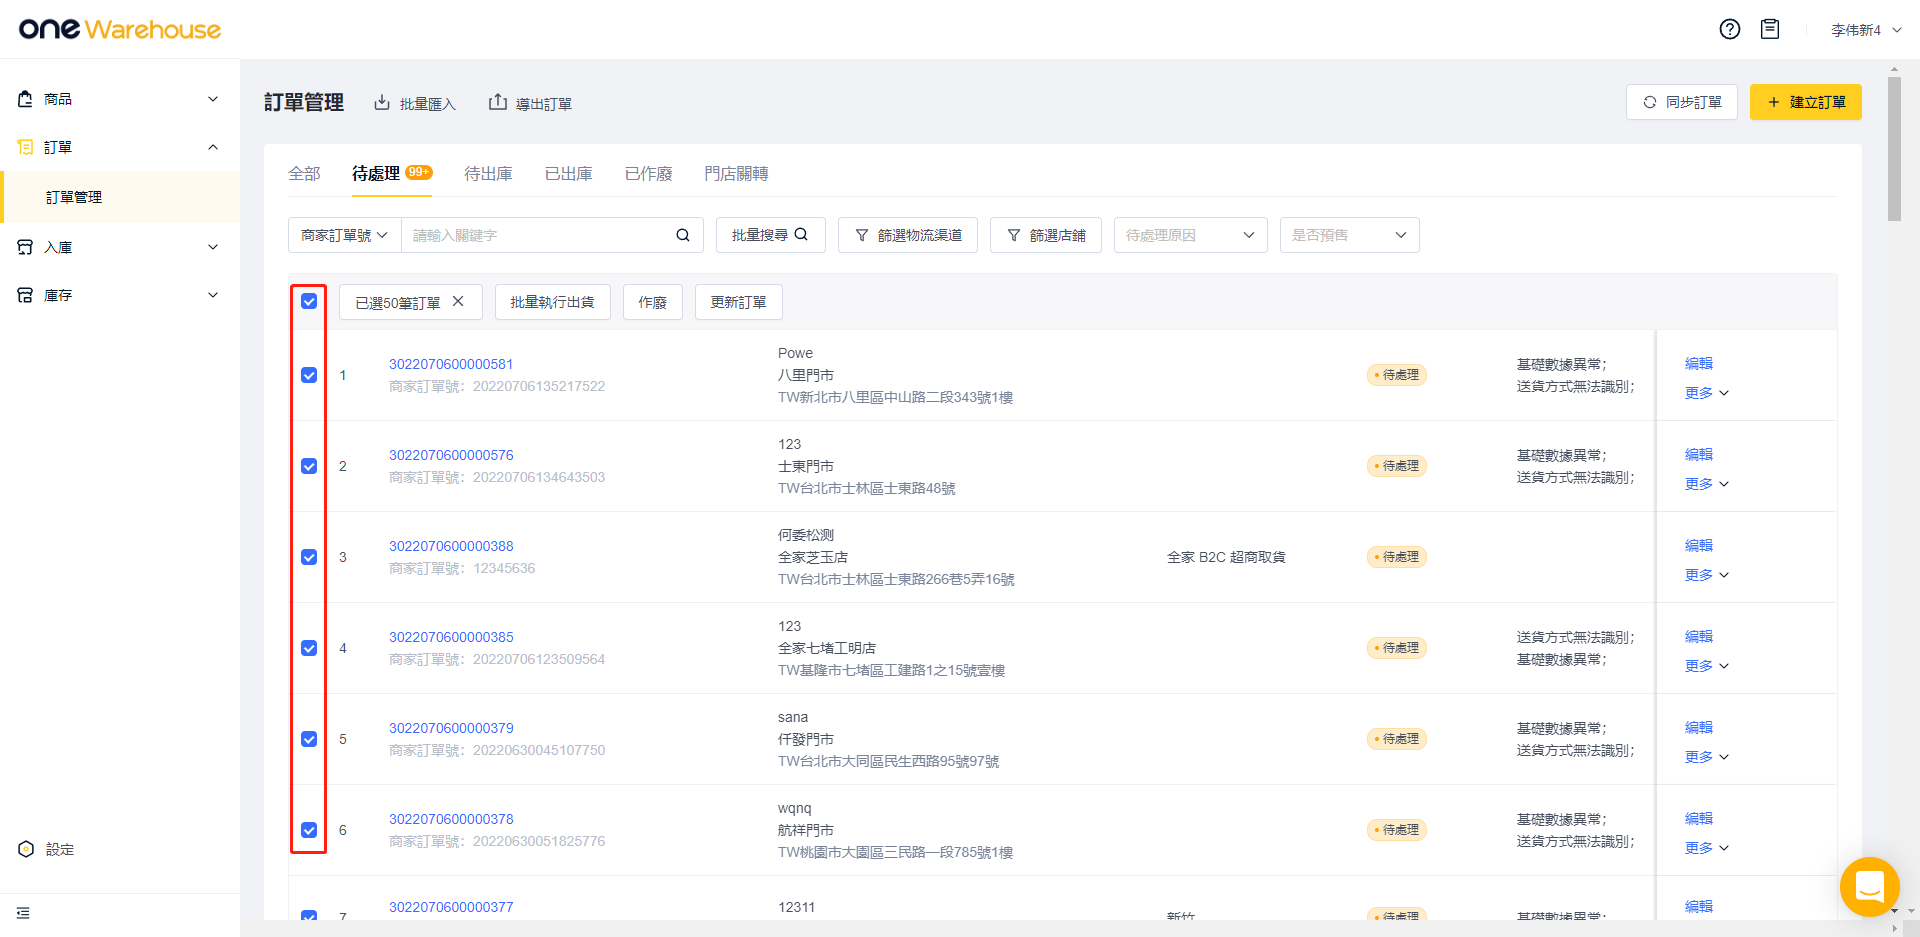Expand 更多 for order 3022070600000581
Viewport: 1920px width, 937px height.
click(x=1706, y=393)
